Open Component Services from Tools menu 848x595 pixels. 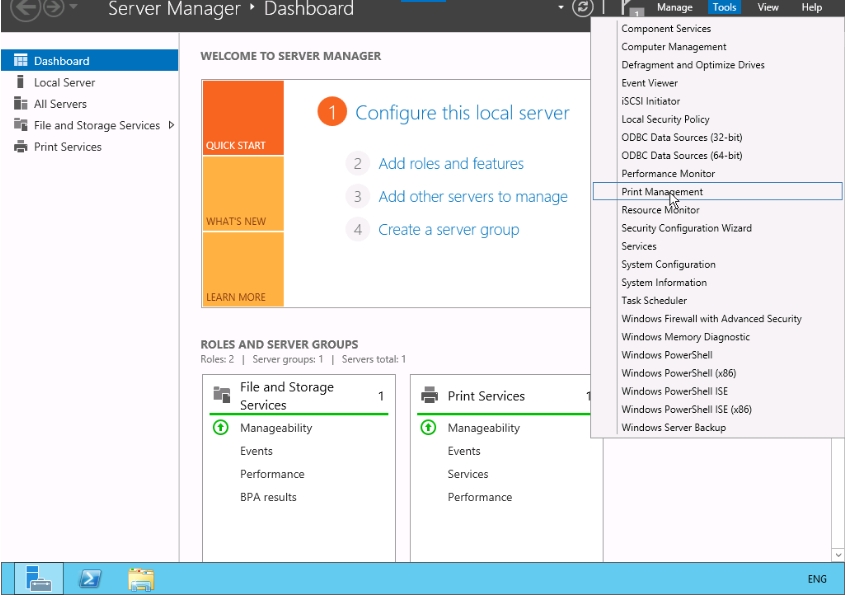pyautogui.click(x=718, y=28)
